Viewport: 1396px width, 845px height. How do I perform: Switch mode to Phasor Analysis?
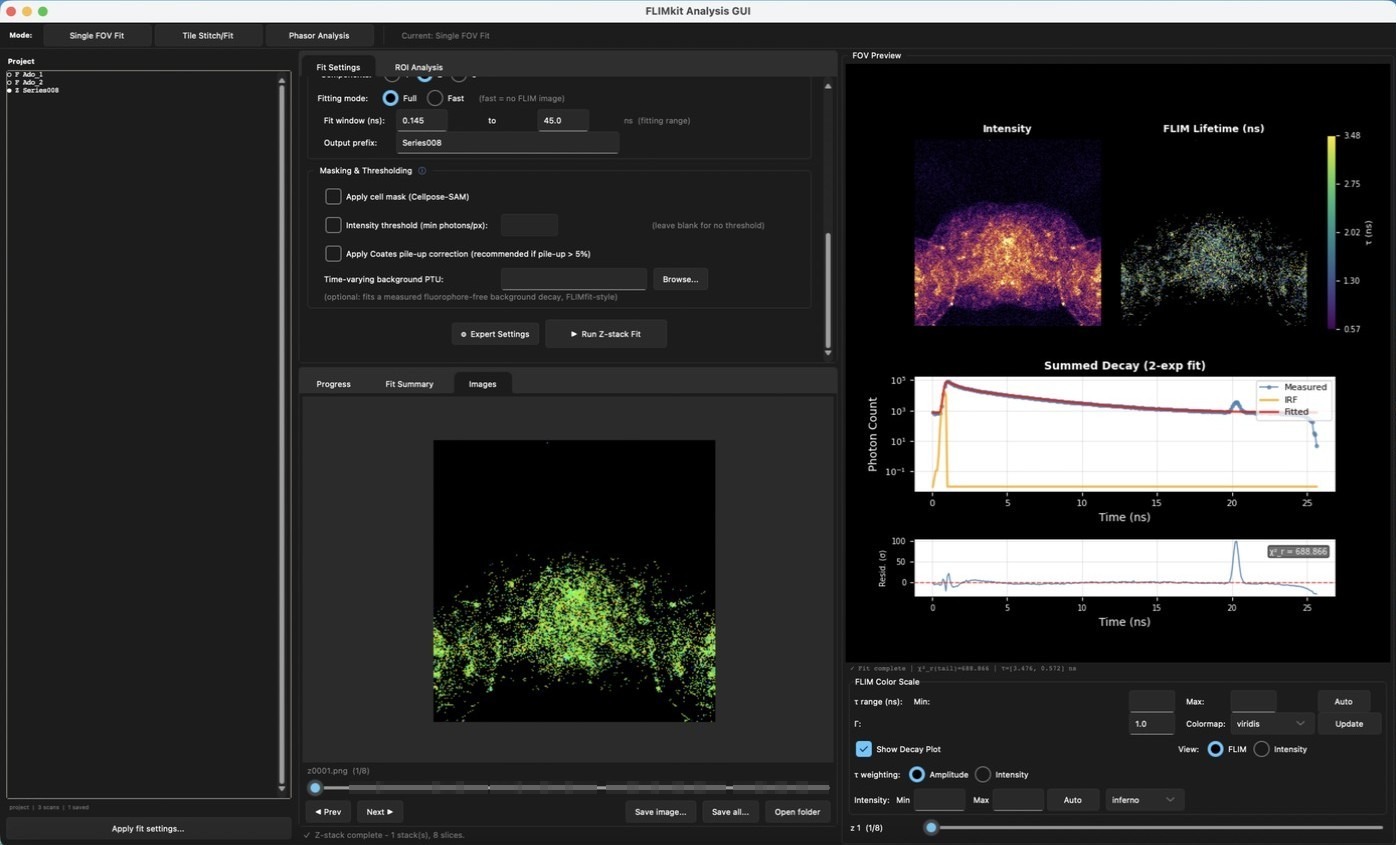(319, 35)
